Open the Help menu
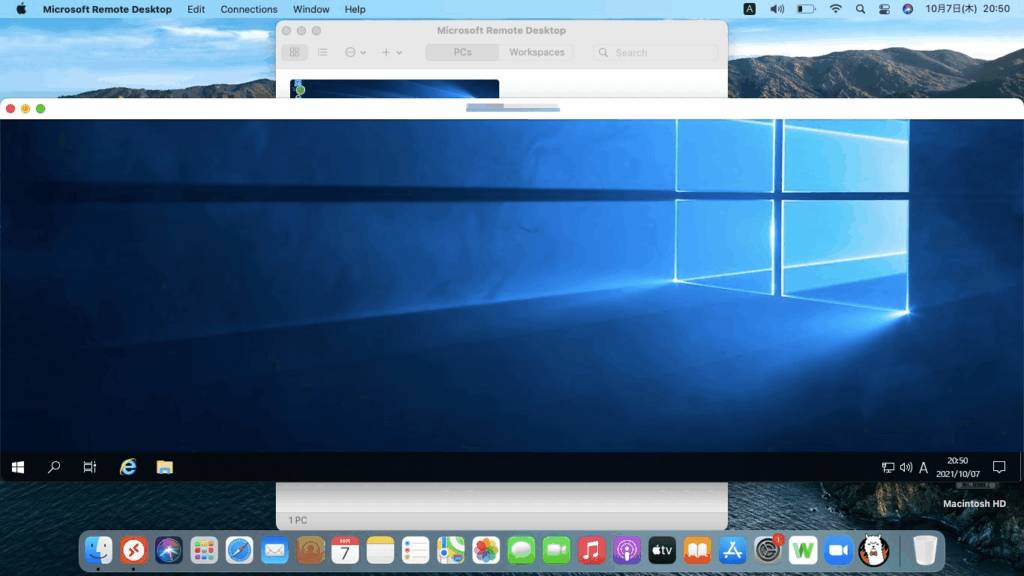This screenshot has width=1024, height=576. 355,9
